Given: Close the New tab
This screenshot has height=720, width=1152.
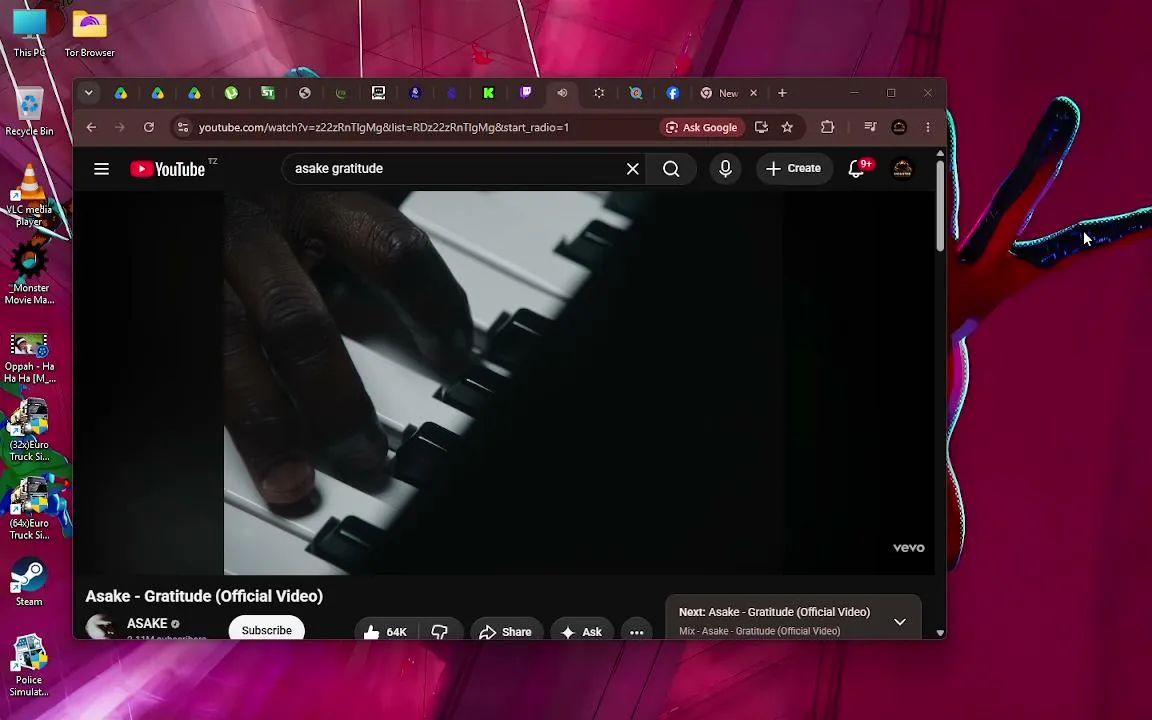Looking at the screenshot, I should pos(753,93).
